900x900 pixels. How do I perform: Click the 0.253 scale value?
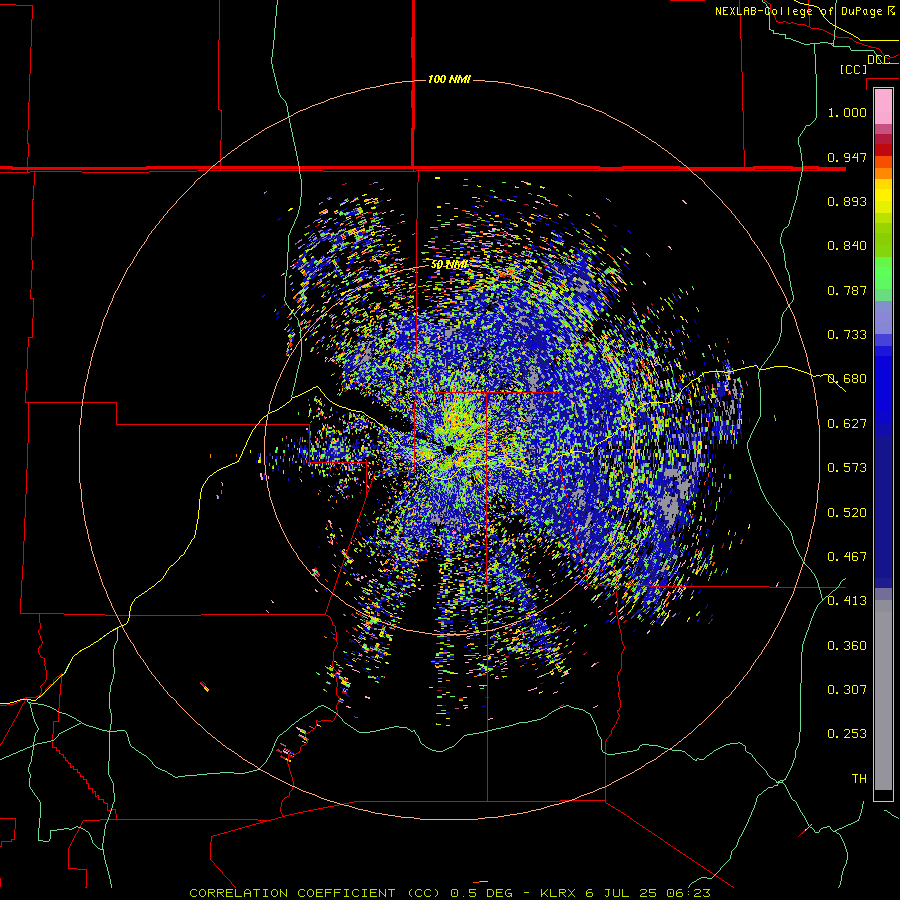coord(847,734)
